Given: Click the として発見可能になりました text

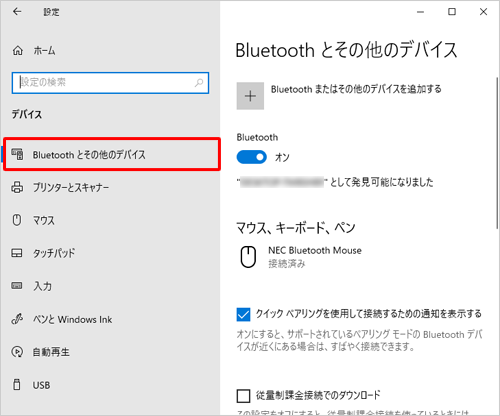Looking at the screenshot, I should tap(382, 182).
